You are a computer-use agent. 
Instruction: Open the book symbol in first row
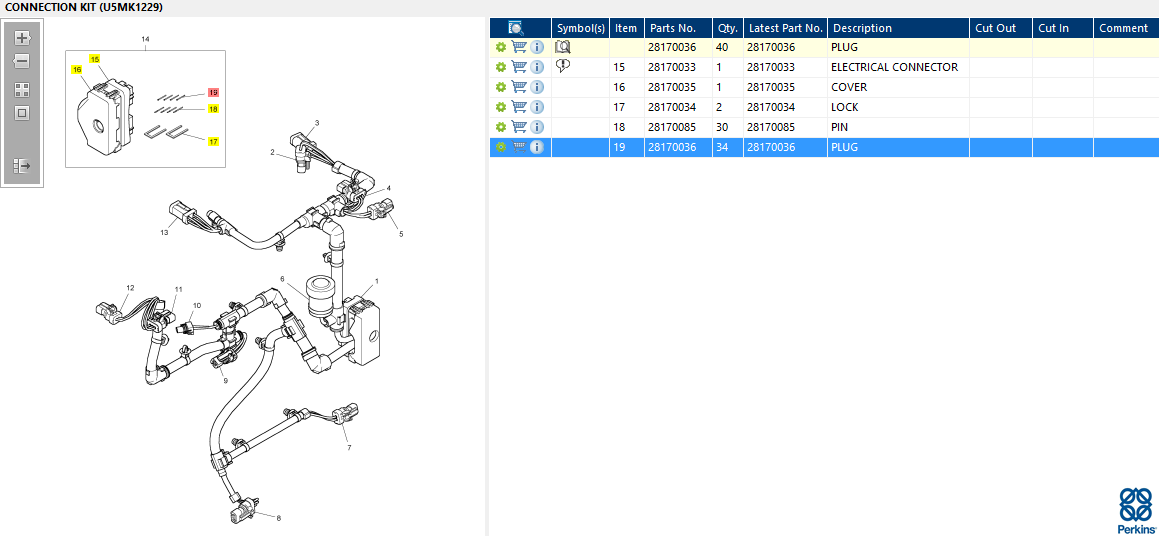563,47
